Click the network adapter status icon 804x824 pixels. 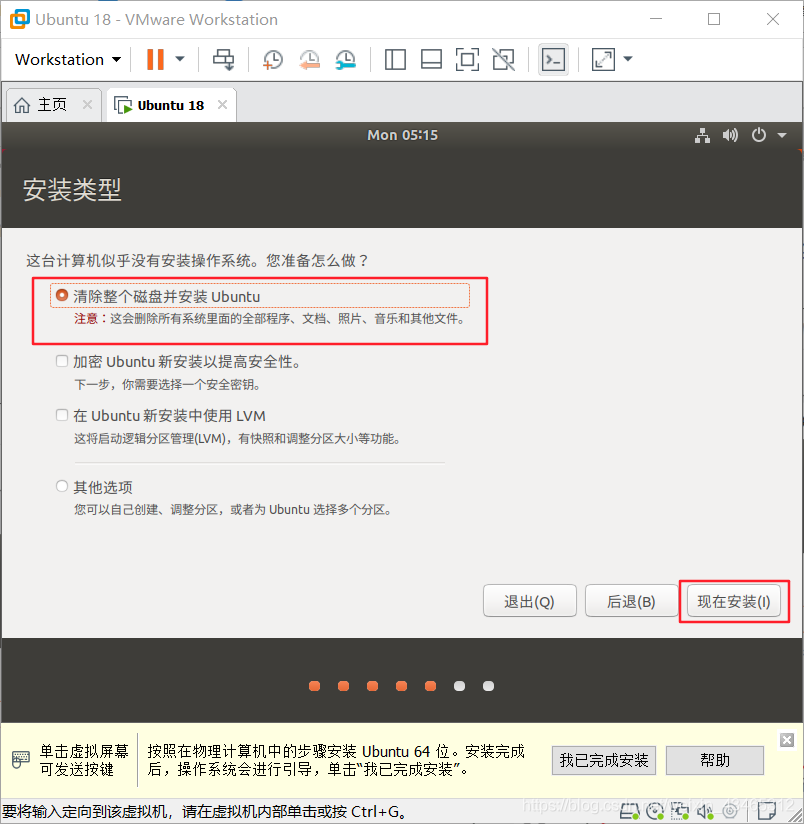click(x=679, y=811)
